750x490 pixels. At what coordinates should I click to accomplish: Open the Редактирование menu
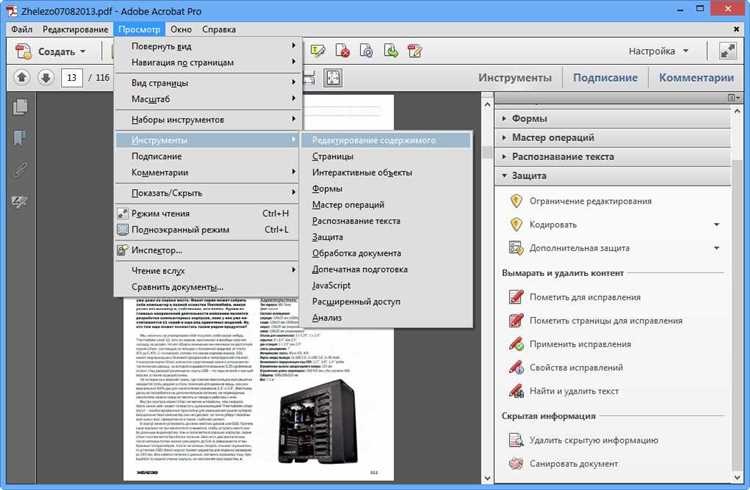coord(75,29)
